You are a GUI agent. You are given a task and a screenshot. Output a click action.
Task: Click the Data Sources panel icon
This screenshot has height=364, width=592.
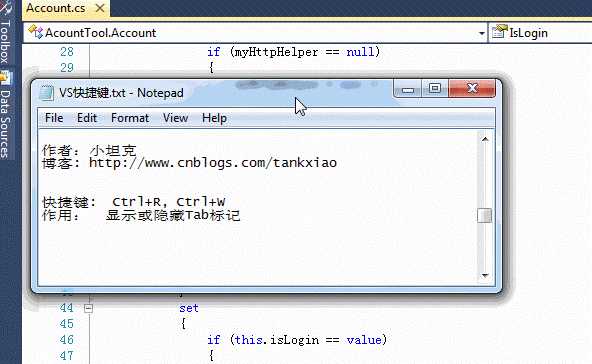[x=5, y=79]
